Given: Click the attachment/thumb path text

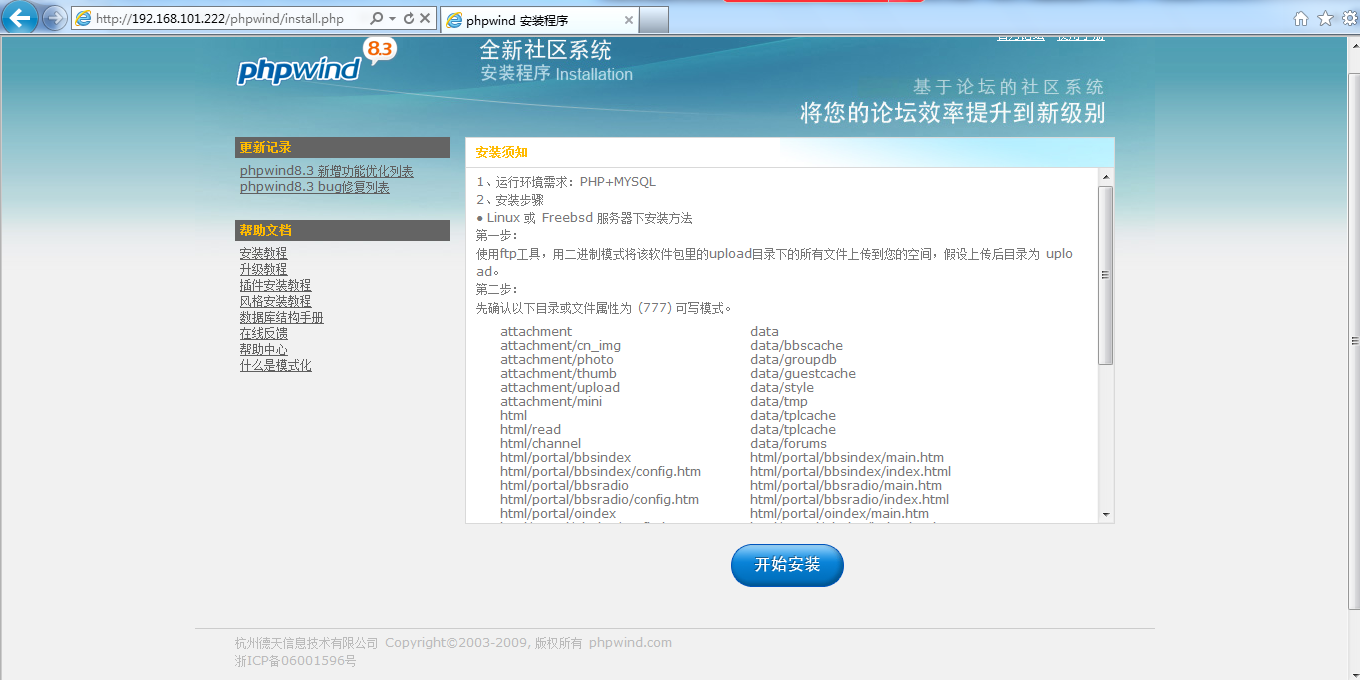Looking at the screenshot, I should click(x=558, y=374).
